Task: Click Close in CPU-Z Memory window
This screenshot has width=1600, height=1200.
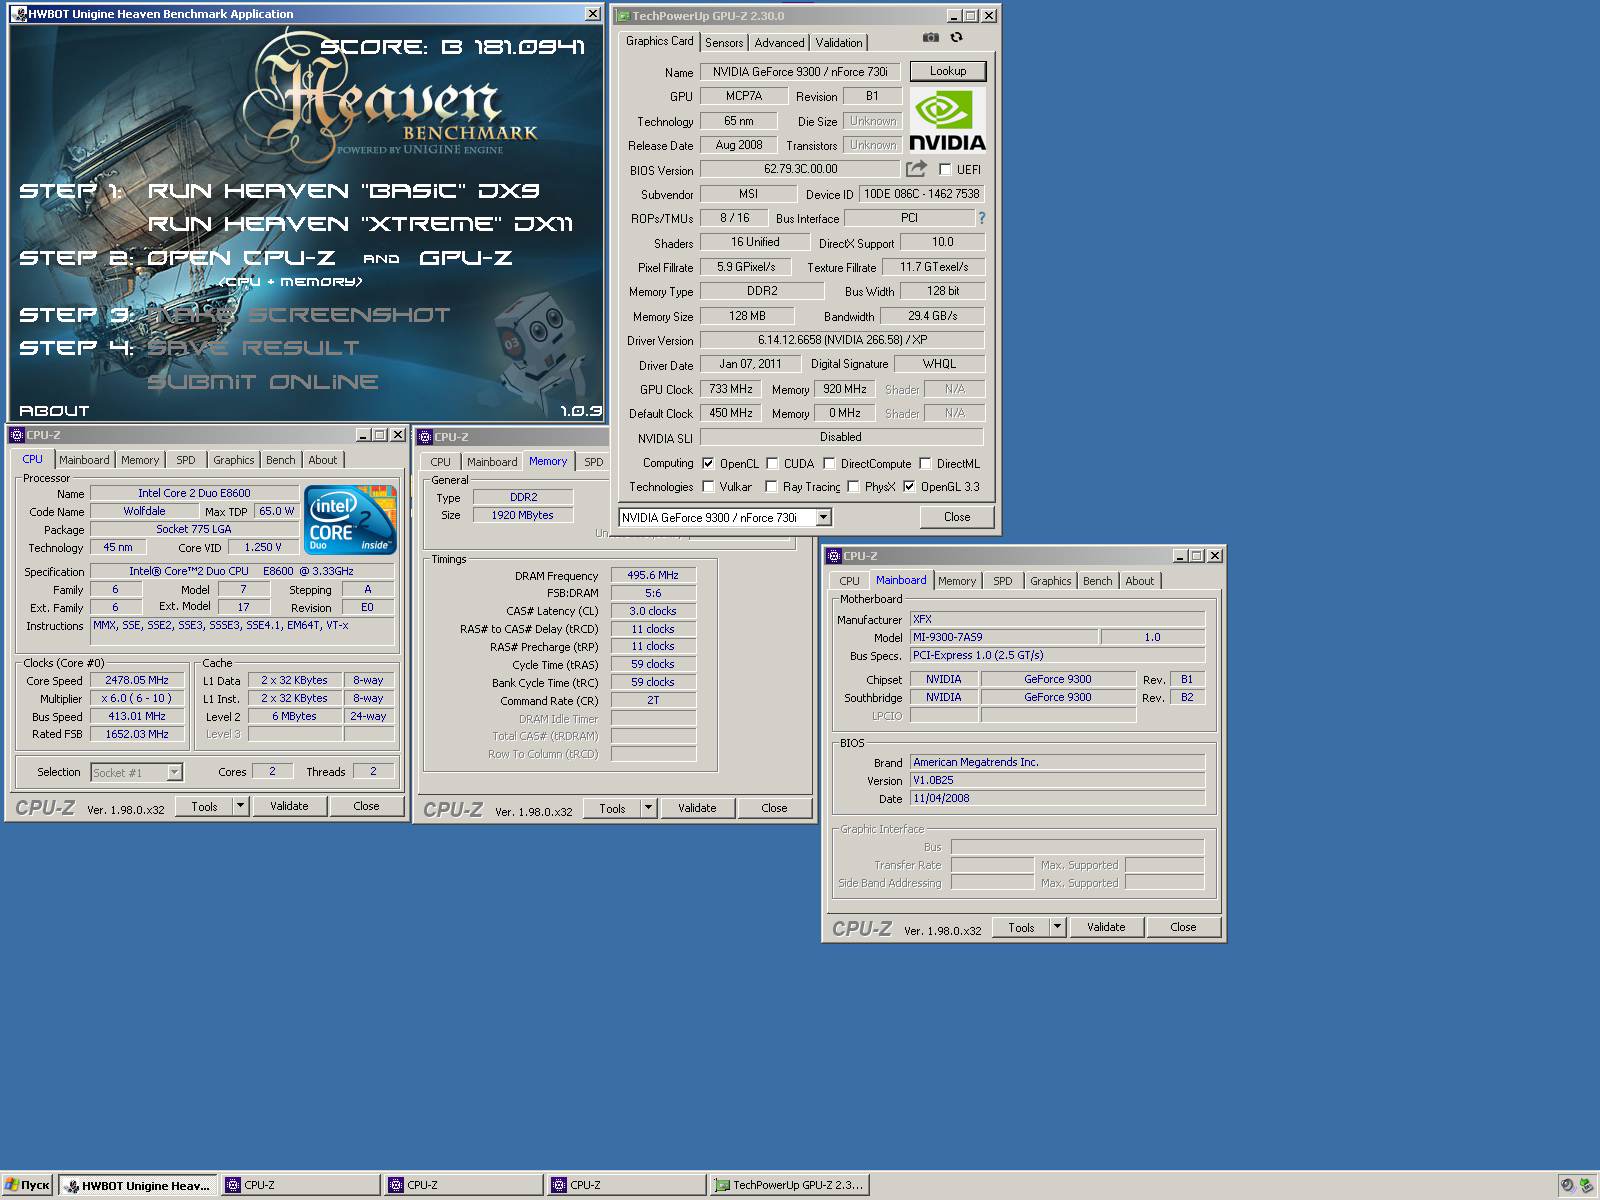Action: pos(774,808)
